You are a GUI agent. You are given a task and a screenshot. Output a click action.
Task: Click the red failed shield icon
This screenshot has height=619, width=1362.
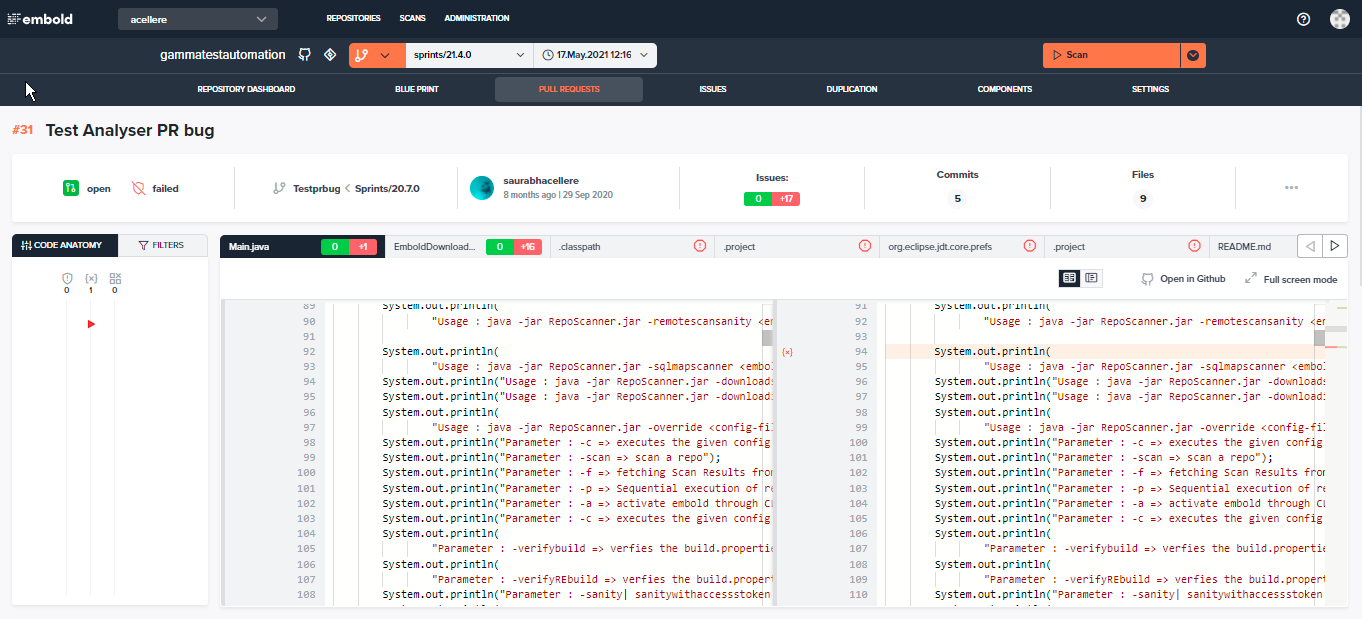pos(139,188)
